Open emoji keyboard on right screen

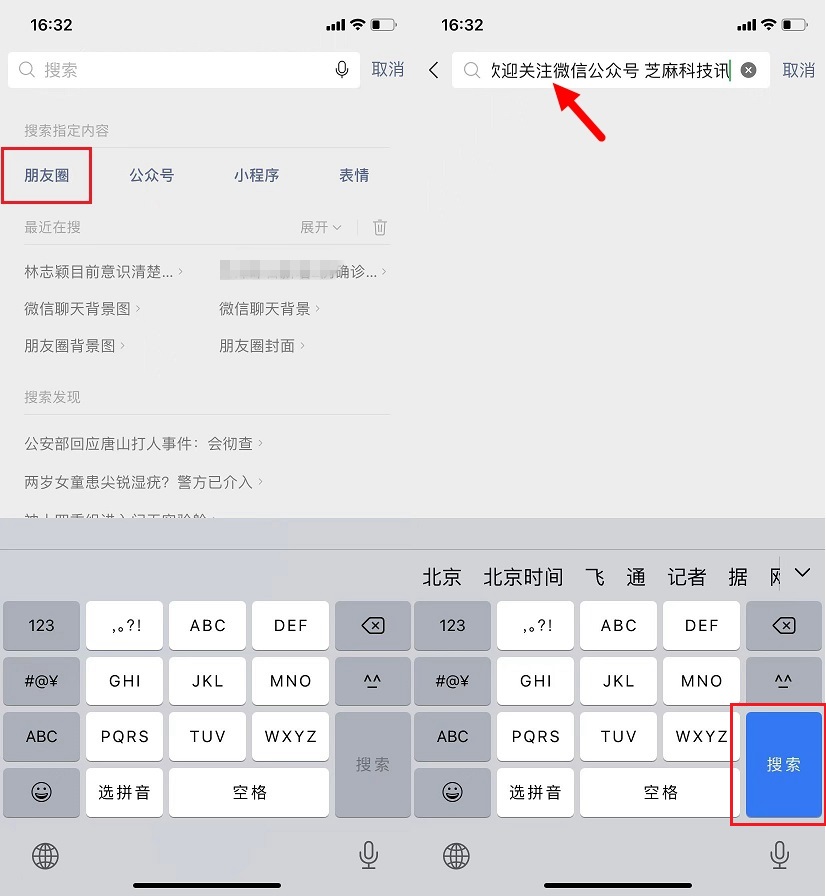452,792
